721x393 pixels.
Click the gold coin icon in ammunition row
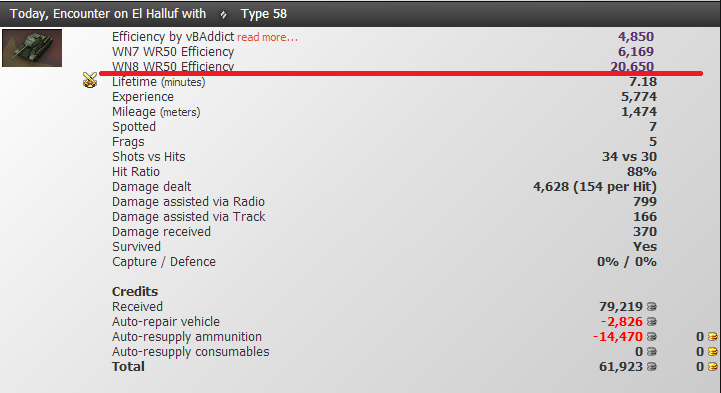[x=712, y=337]
